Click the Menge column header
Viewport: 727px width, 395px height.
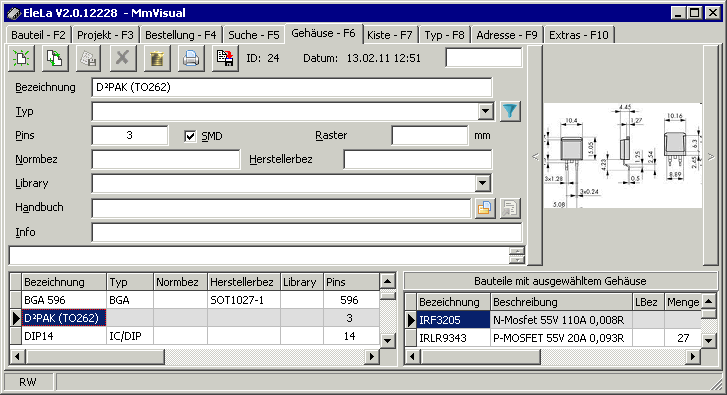(683, 302)
